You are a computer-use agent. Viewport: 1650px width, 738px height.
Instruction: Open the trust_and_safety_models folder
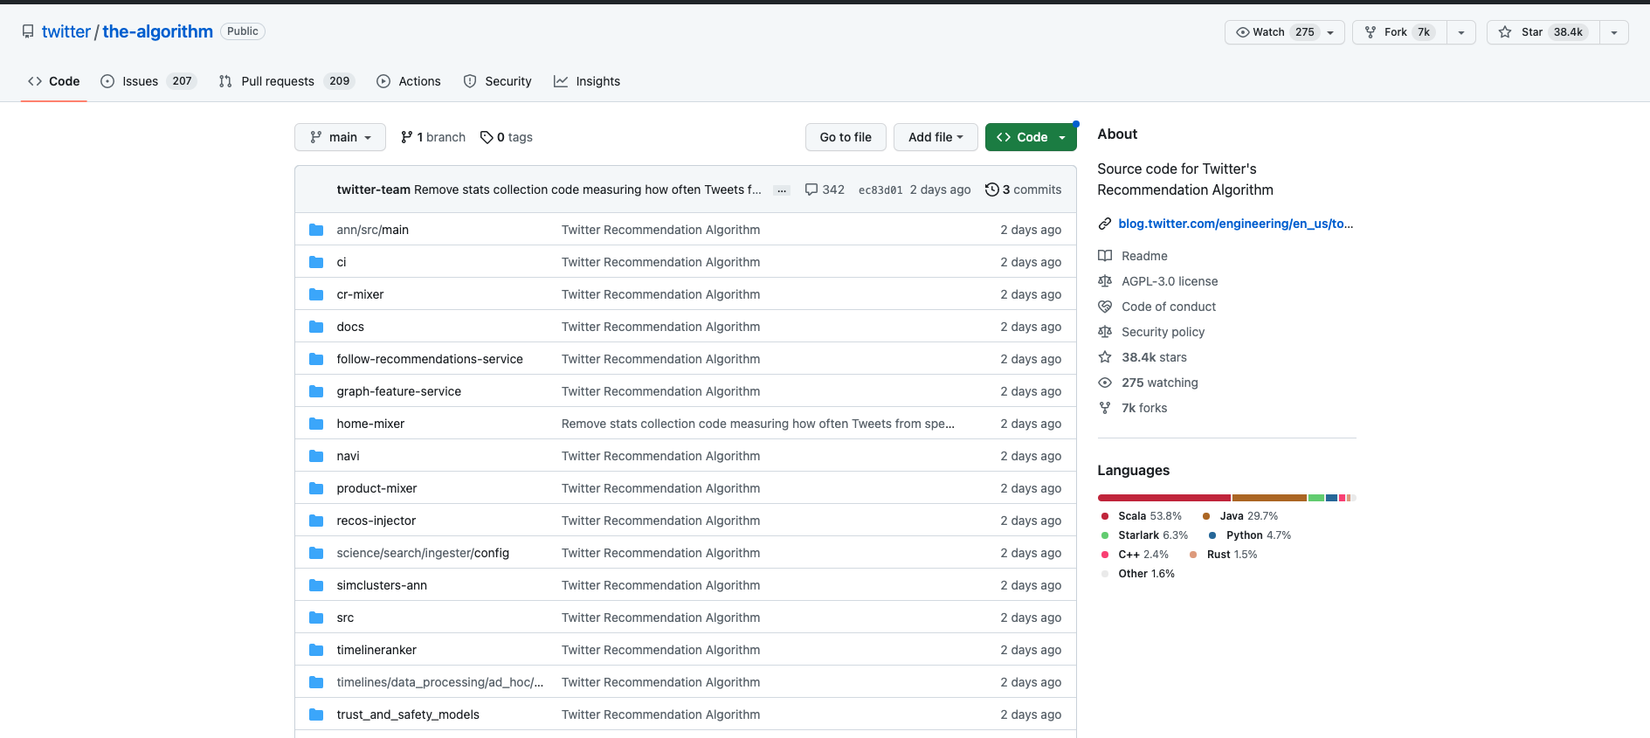408,714
